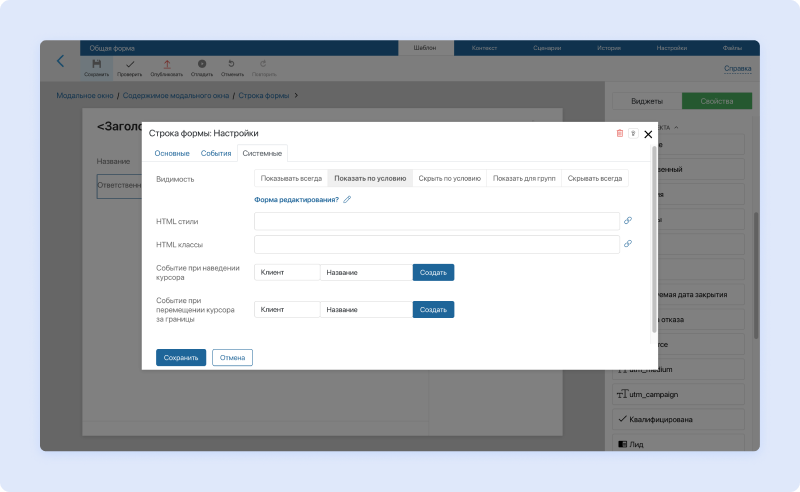Select the Показывать всегда visibility option
The width and height of the screenshot is (800, 492).
point(291,179)
